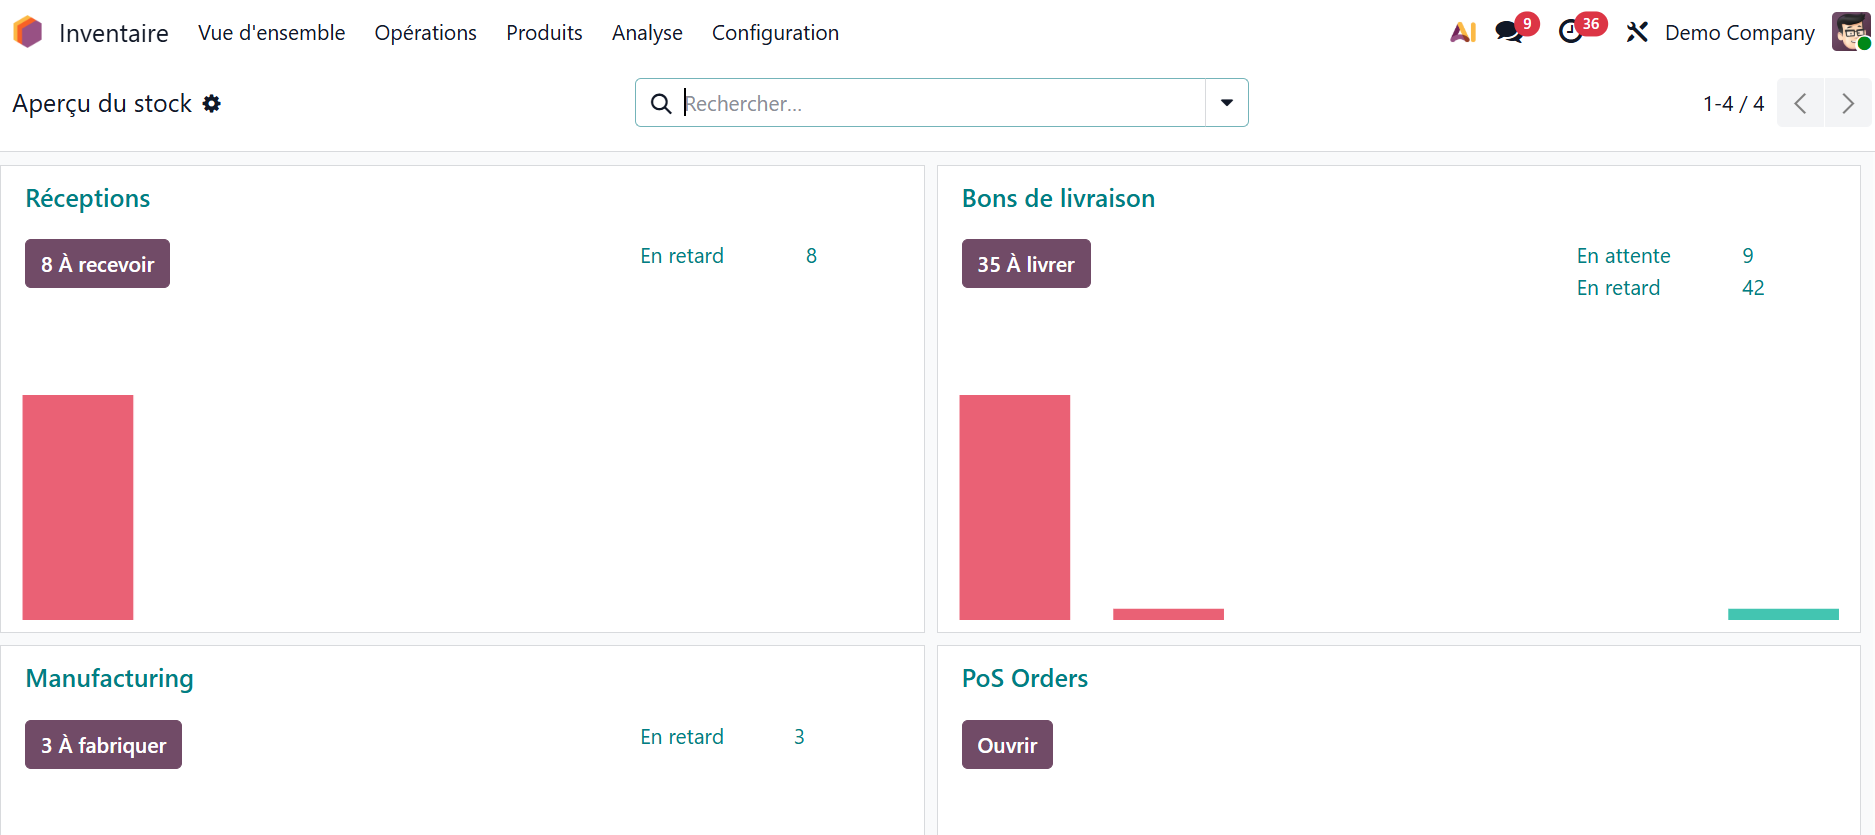Click the Inventaire app title
The image size is (1875, 835).
point(114,33)
